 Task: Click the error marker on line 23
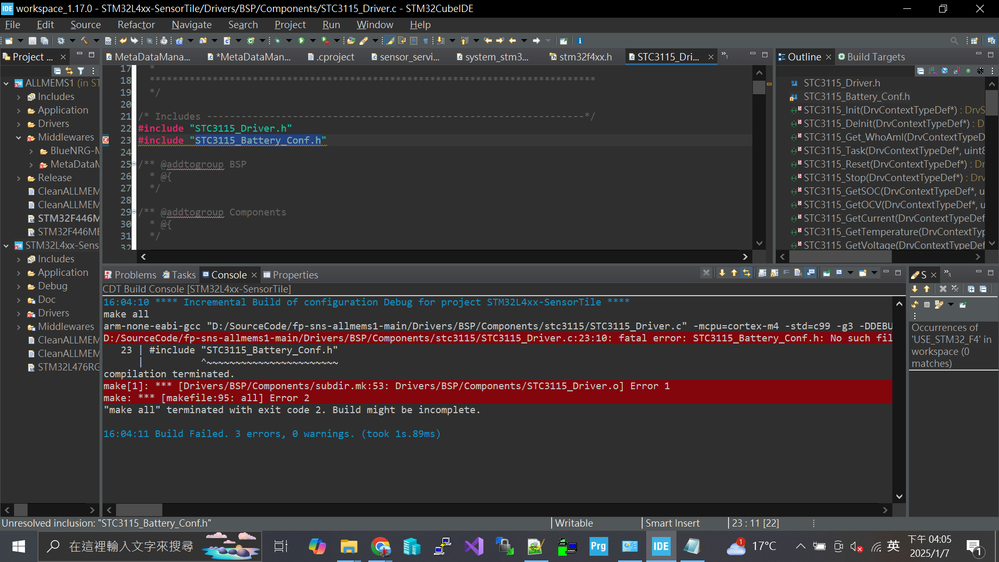coord(106,140)
